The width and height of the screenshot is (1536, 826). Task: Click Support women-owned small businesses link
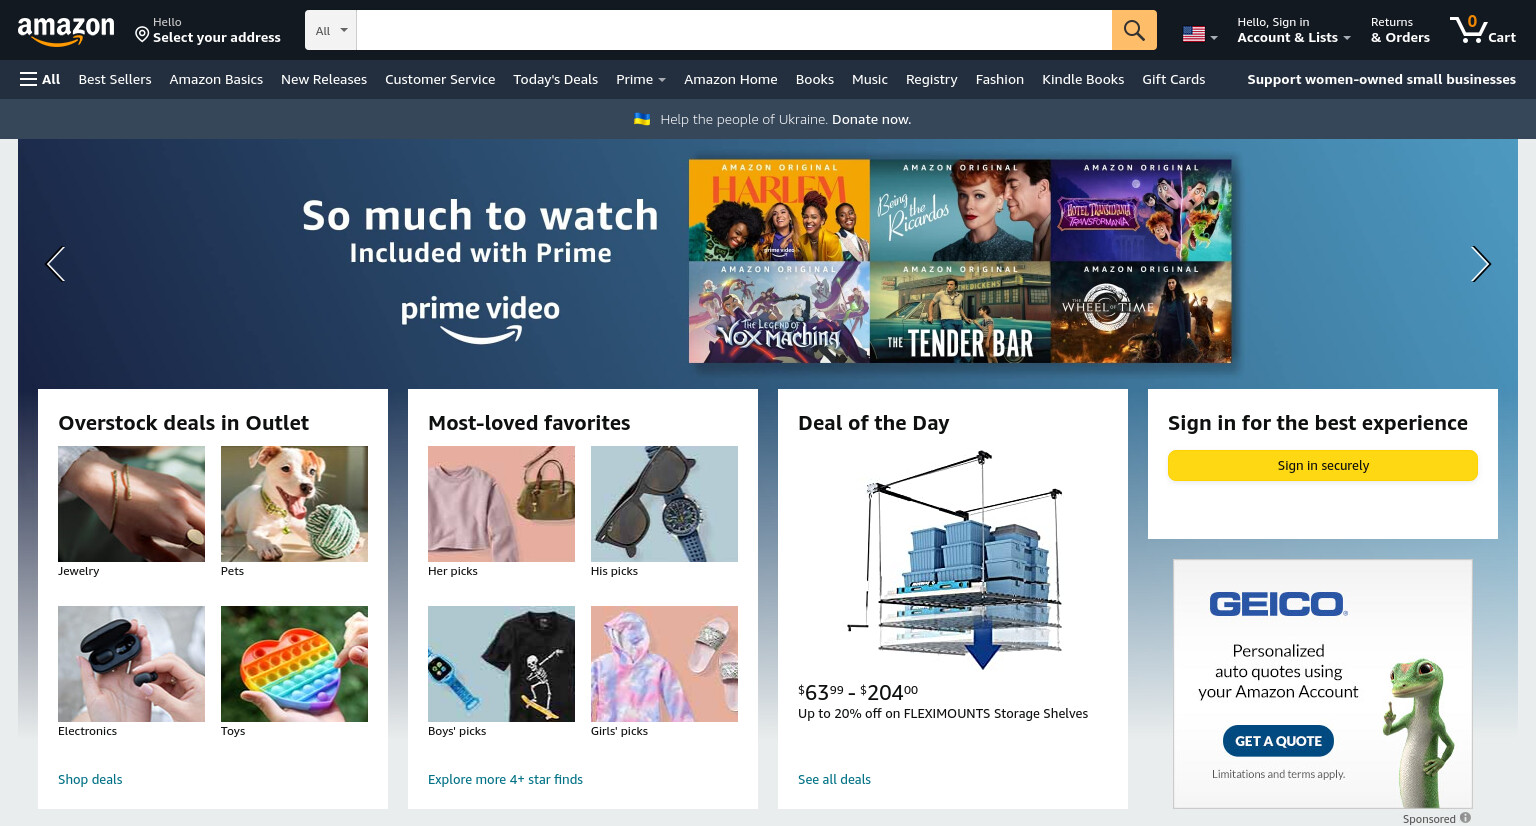pyautogui.click(x=1381, y=79)
